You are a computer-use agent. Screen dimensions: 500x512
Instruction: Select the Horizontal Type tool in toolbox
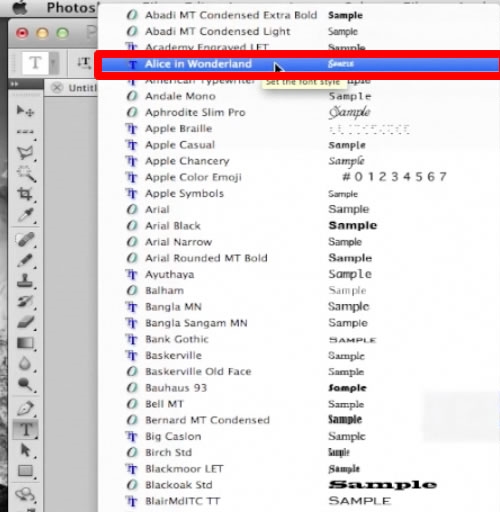26,429
